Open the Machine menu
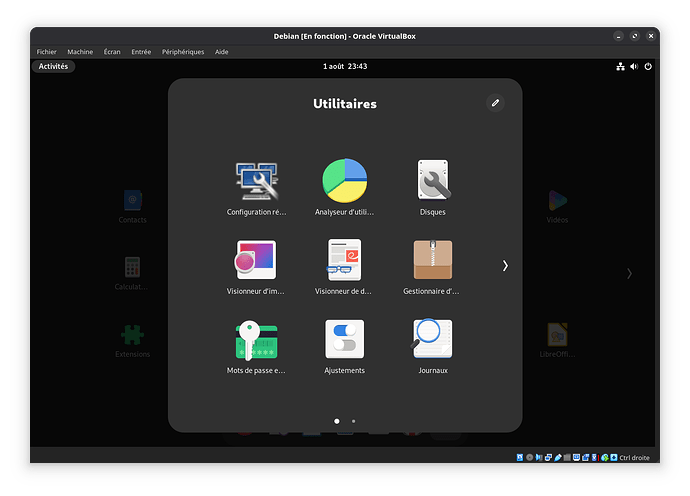The width and height of the screenshot is (690, 496). (x=80, y=52)
